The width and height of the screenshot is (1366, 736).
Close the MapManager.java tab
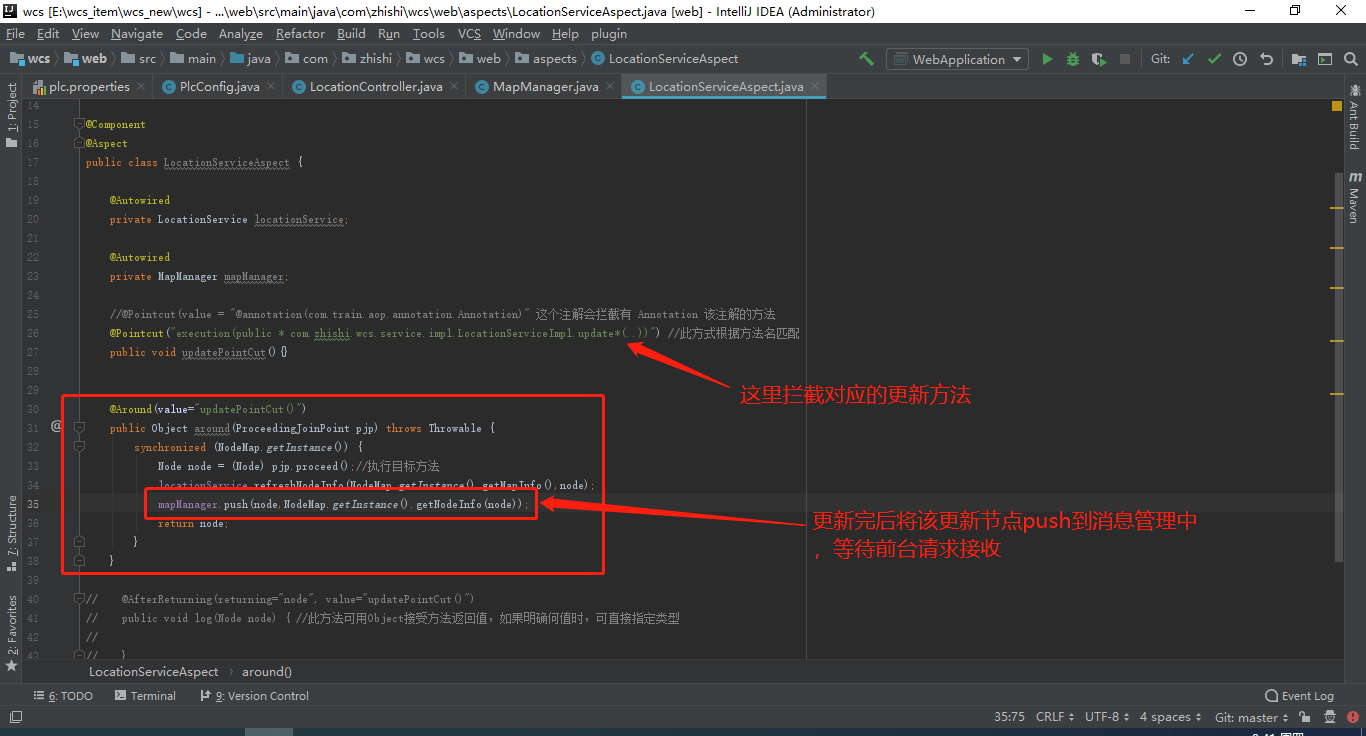(611, 87)
